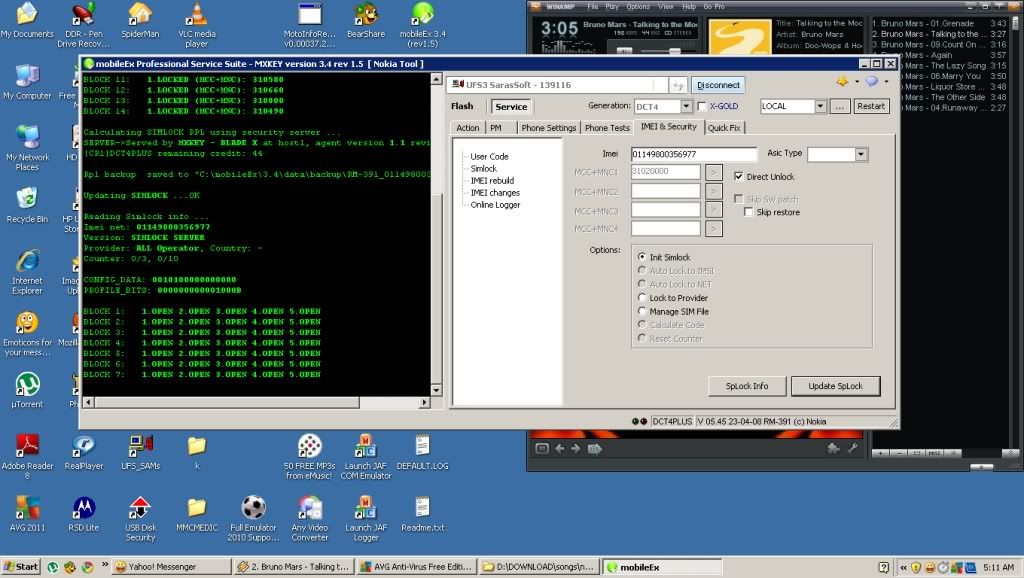Open RSD Lite desktop shortcut

click(84, 513)
